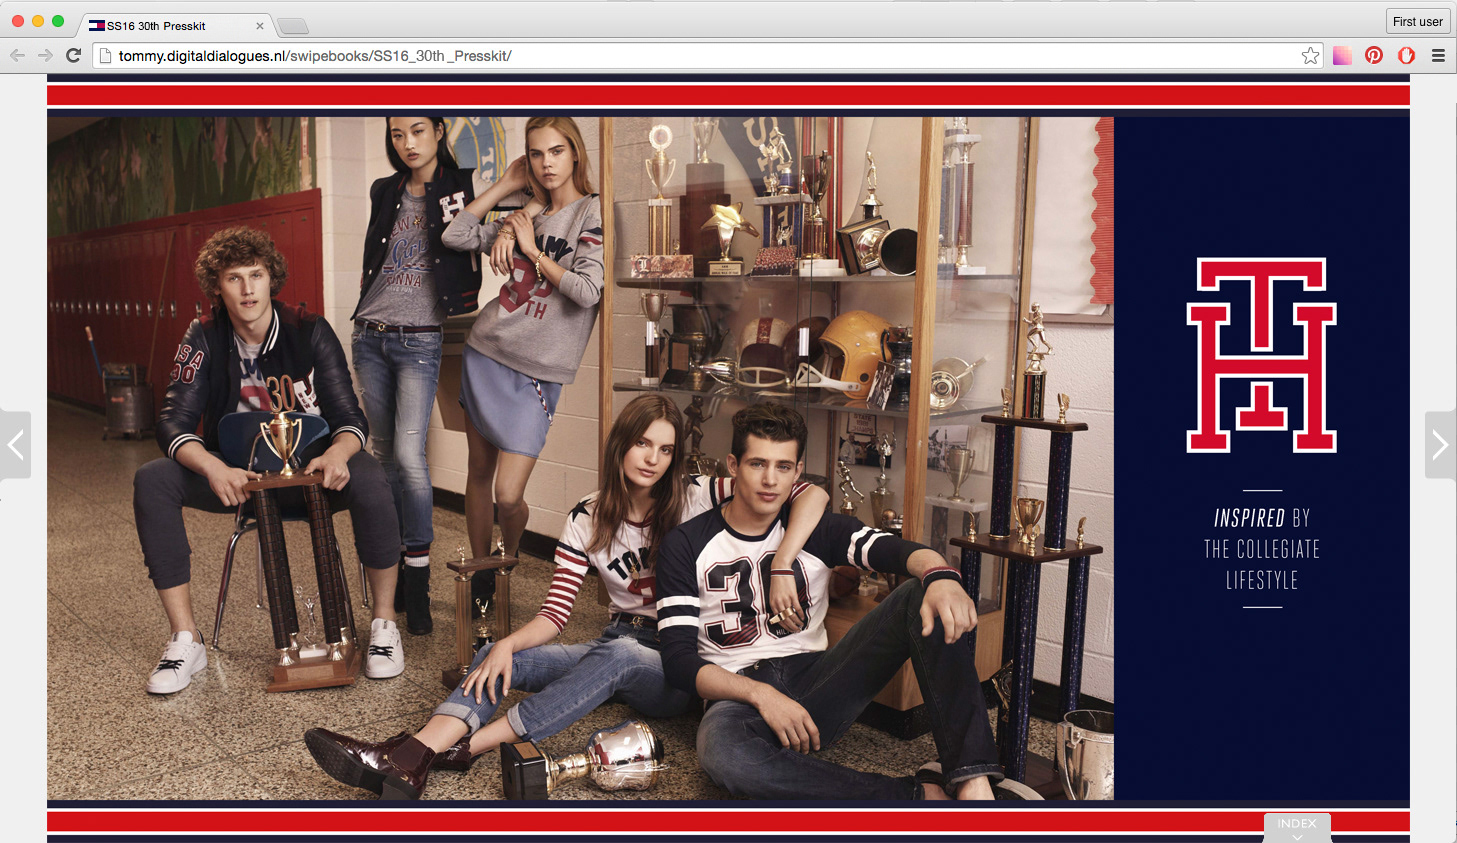Click the browser back arrow
This screenshot has height=843, width=1457.
(17, 56)
